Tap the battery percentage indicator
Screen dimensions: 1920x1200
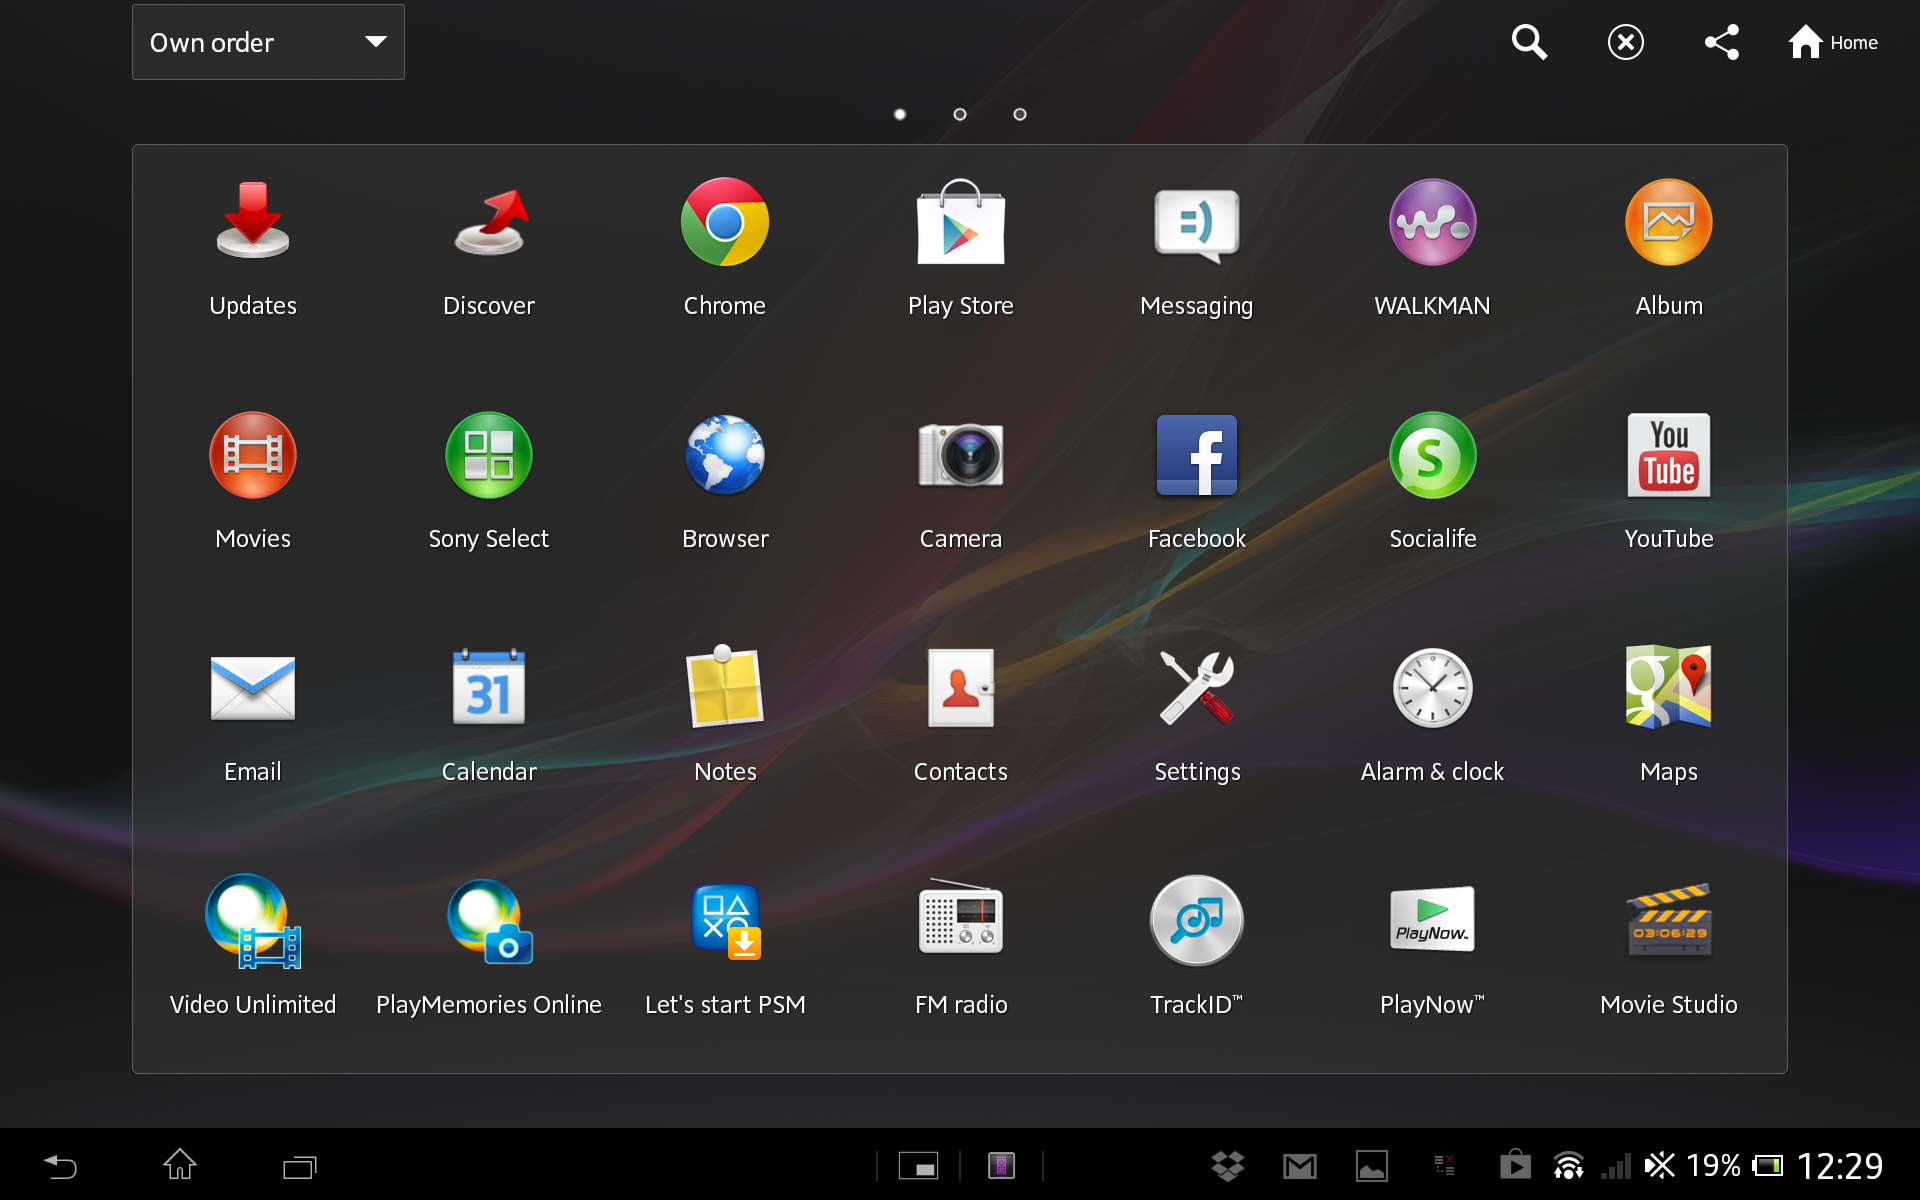pyautogui.click(x=1713, y=1166)
